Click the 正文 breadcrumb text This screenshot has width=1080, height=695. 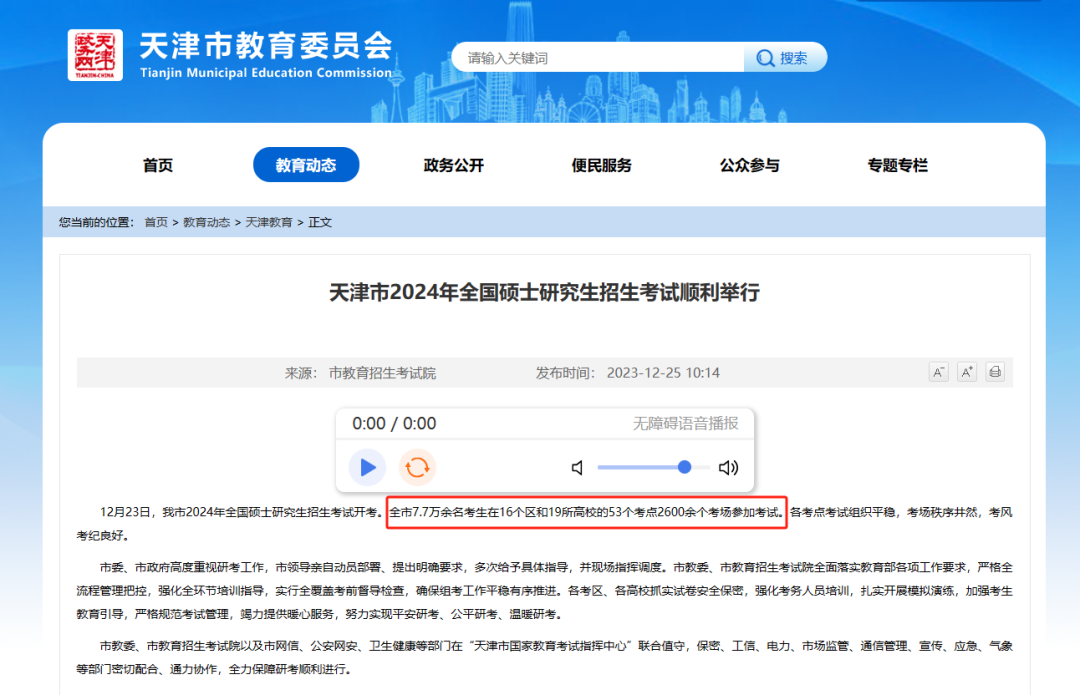pos(320,222)
